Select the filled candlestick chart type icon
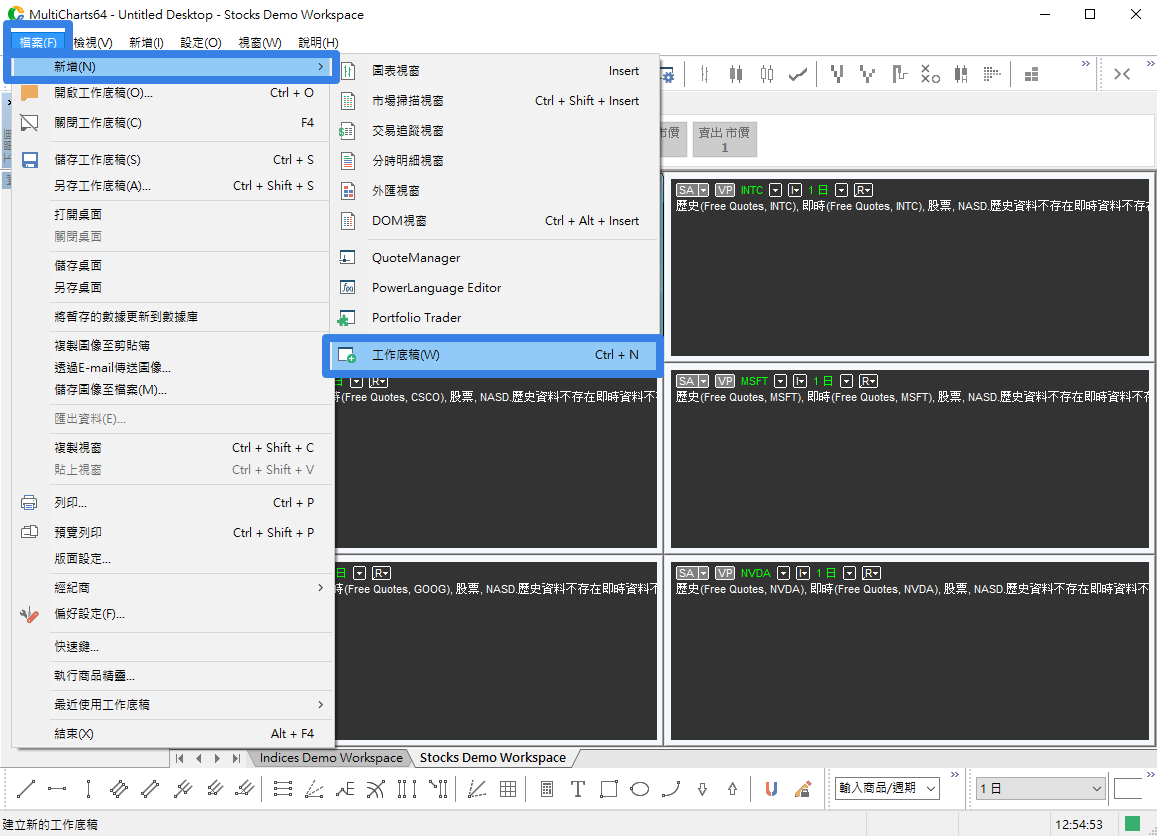 736,74
